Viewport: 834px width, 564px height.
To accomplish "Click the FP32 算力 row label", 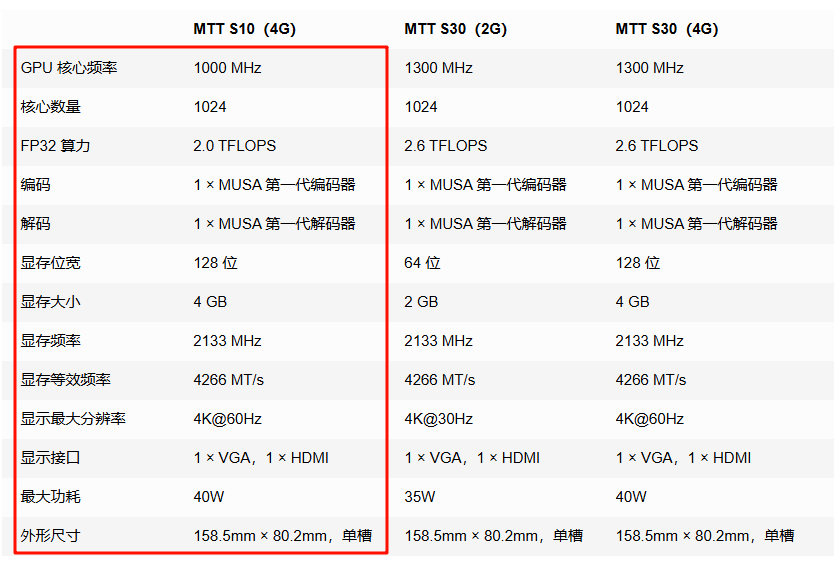I will 55,146.
